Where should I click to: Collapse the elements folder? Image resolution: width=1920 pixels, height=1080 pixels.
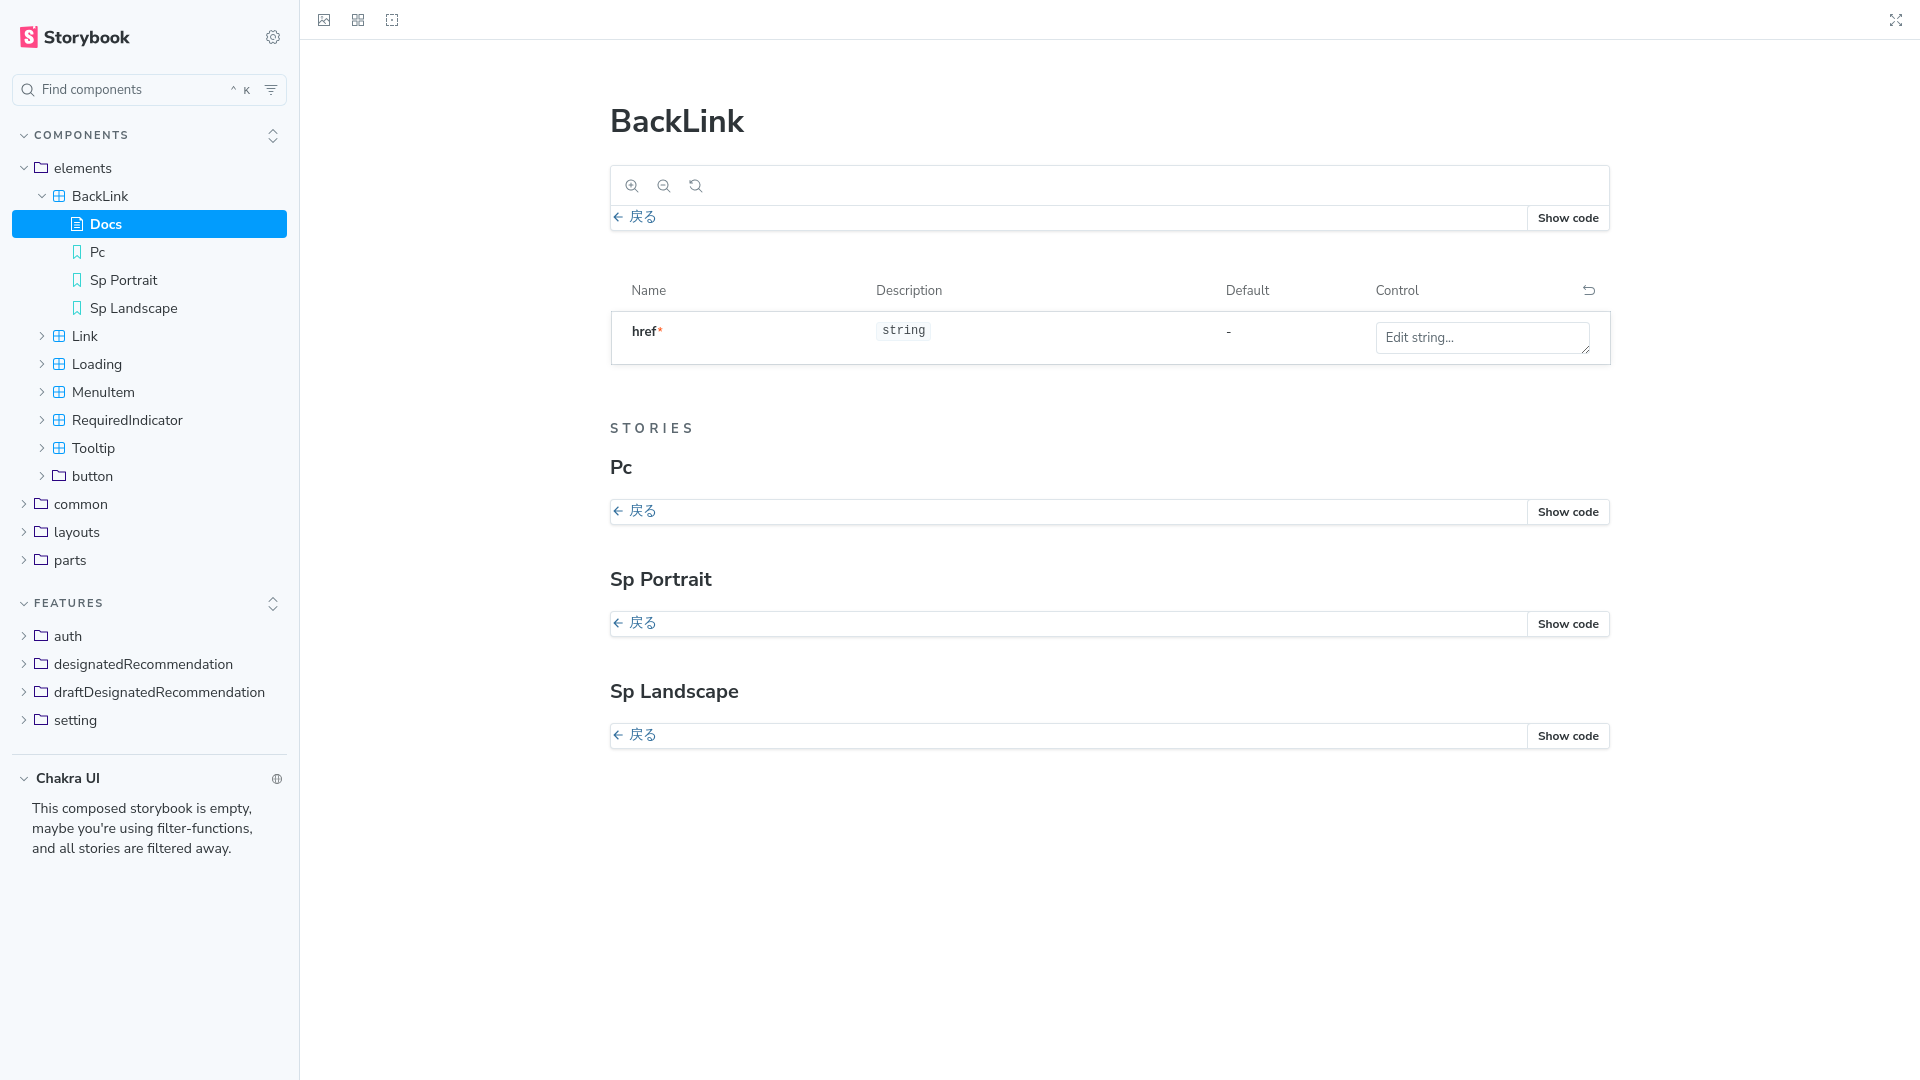pos(149,168)
